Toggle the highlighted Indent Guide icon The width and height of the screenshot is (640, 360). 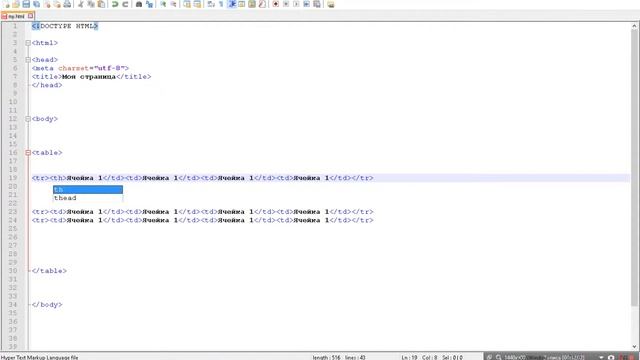[231, 4]
